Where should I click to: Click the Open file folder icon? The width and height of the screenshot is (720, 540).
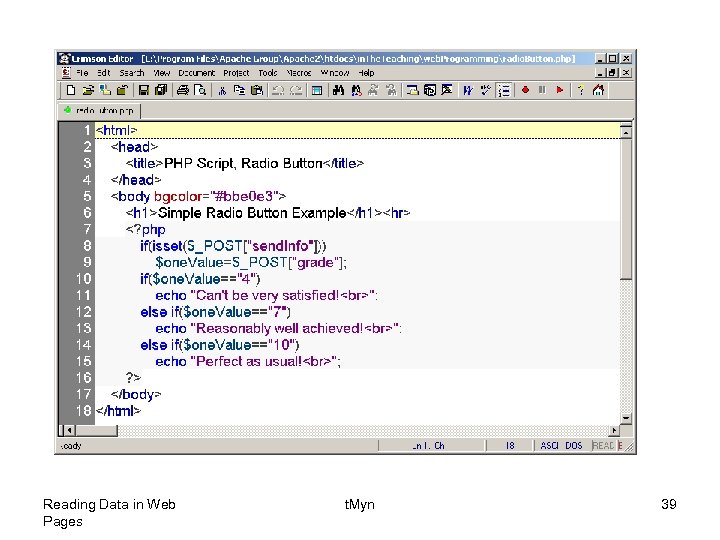click(88, 90)
